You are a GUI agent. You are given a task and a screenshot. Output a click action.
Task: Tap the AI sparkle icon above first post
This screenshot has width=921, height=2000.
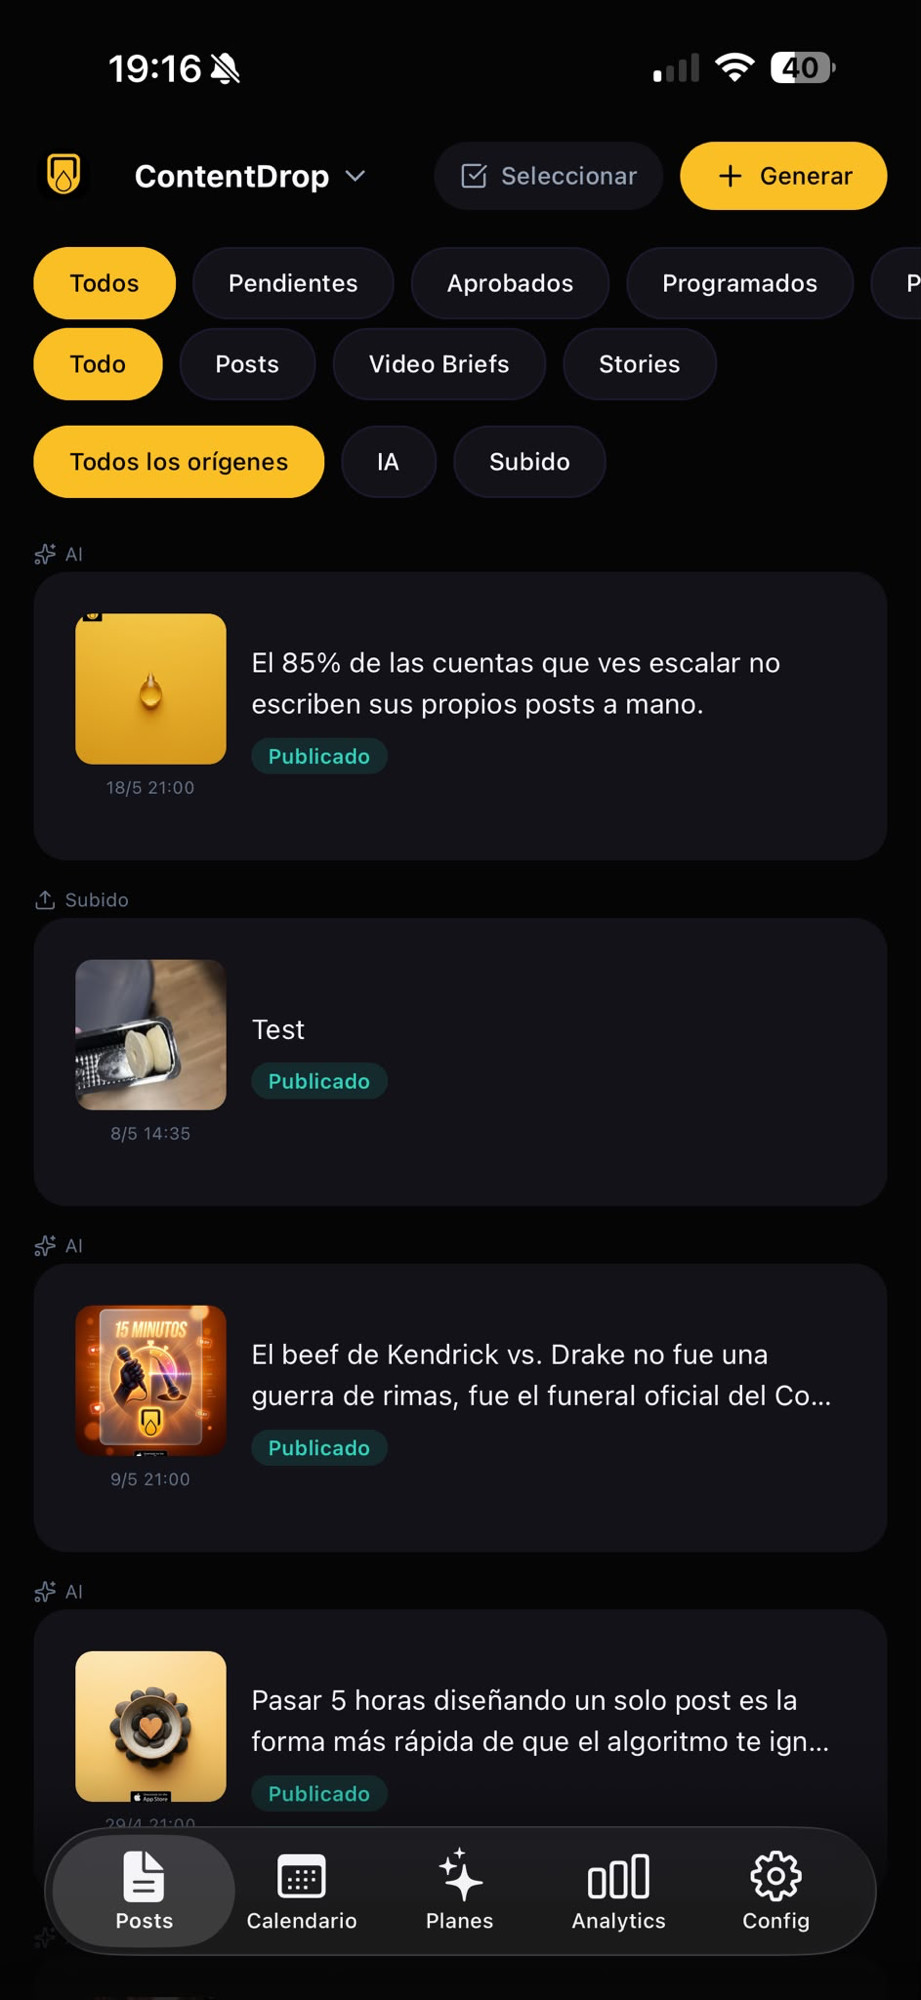(45, 554)
